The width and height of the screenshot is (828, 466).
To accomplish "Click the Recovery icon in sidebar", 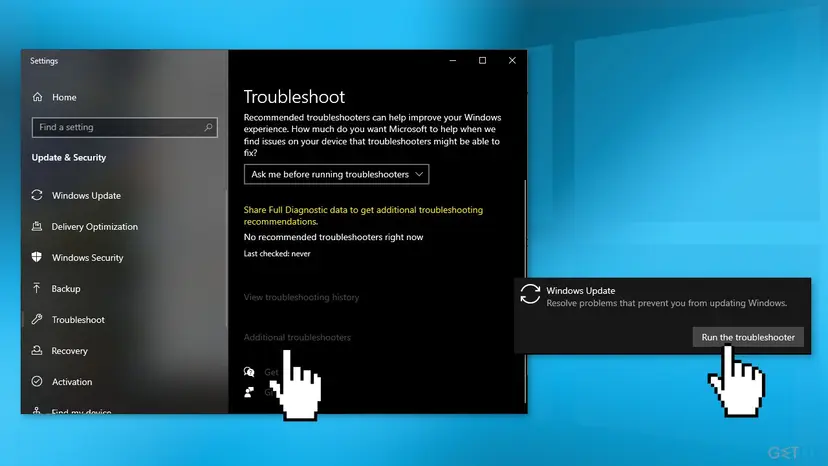I will 37,350.
